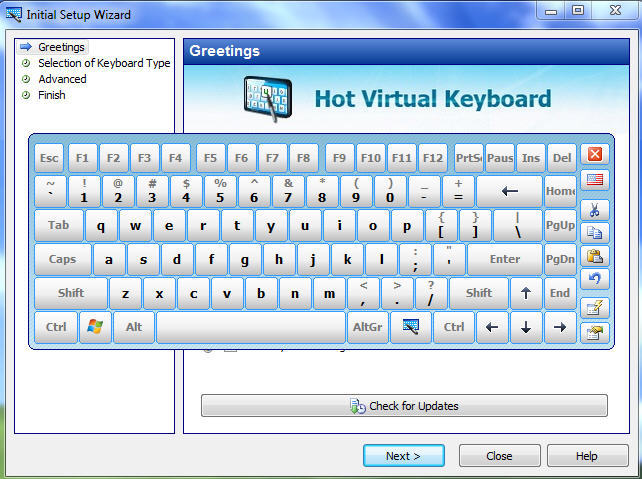The image size is (642, 479).
Task: Click the Paste clipboard icon
Action: pyautogui.click(x=595, y=256)
